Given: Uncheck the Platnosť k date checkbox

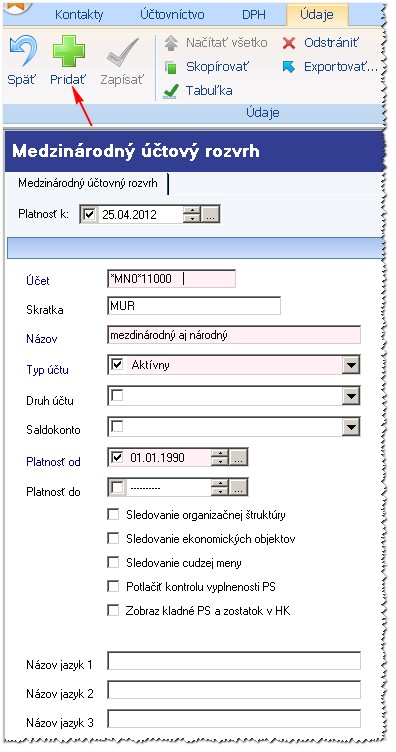Looking at the screenshot, I should (89, 214).
